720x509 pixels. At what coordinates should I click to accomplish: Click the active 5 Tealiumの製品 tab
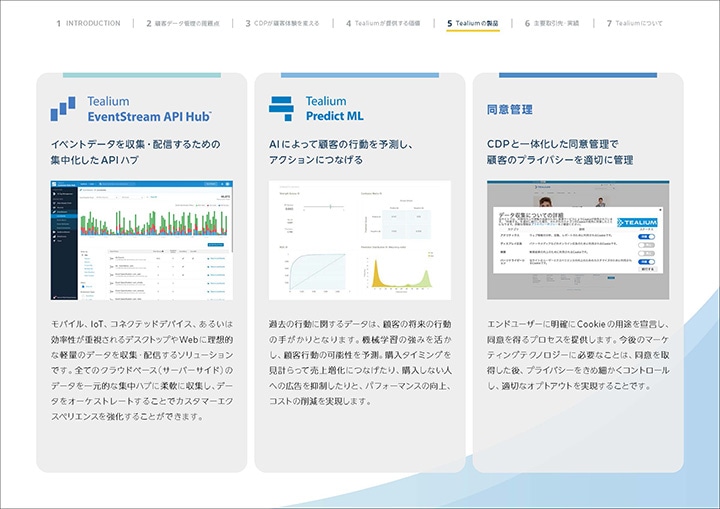tap(473, 23)
